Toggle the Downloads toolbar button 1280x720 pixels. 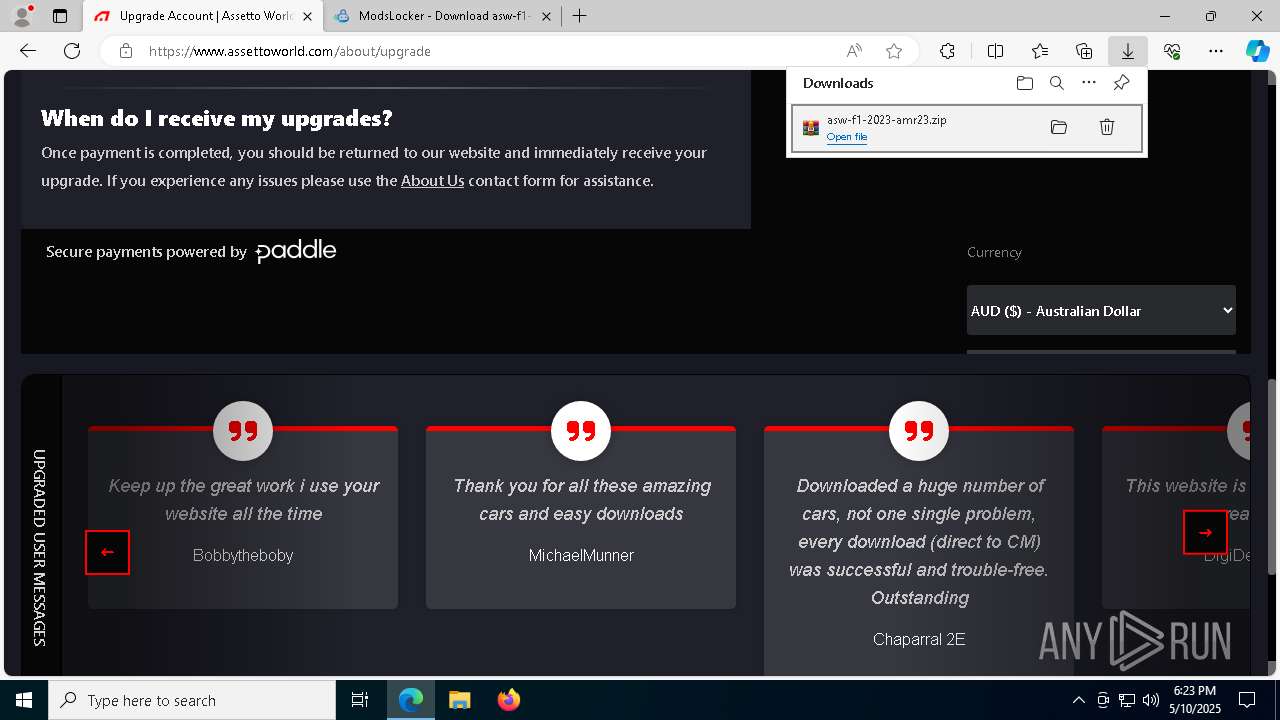click(x=1127, y=51)
